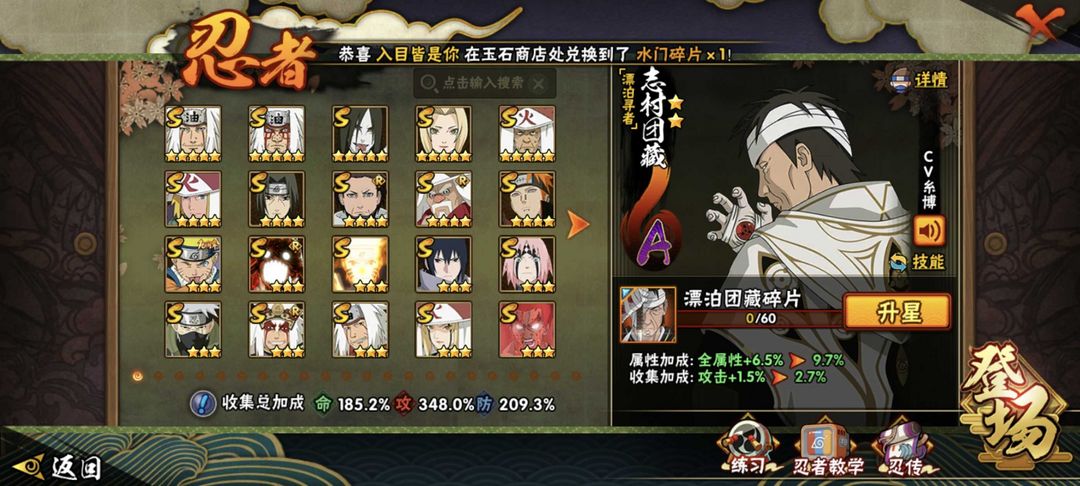Click the 升星 star upgrade button

click(897, 312)
